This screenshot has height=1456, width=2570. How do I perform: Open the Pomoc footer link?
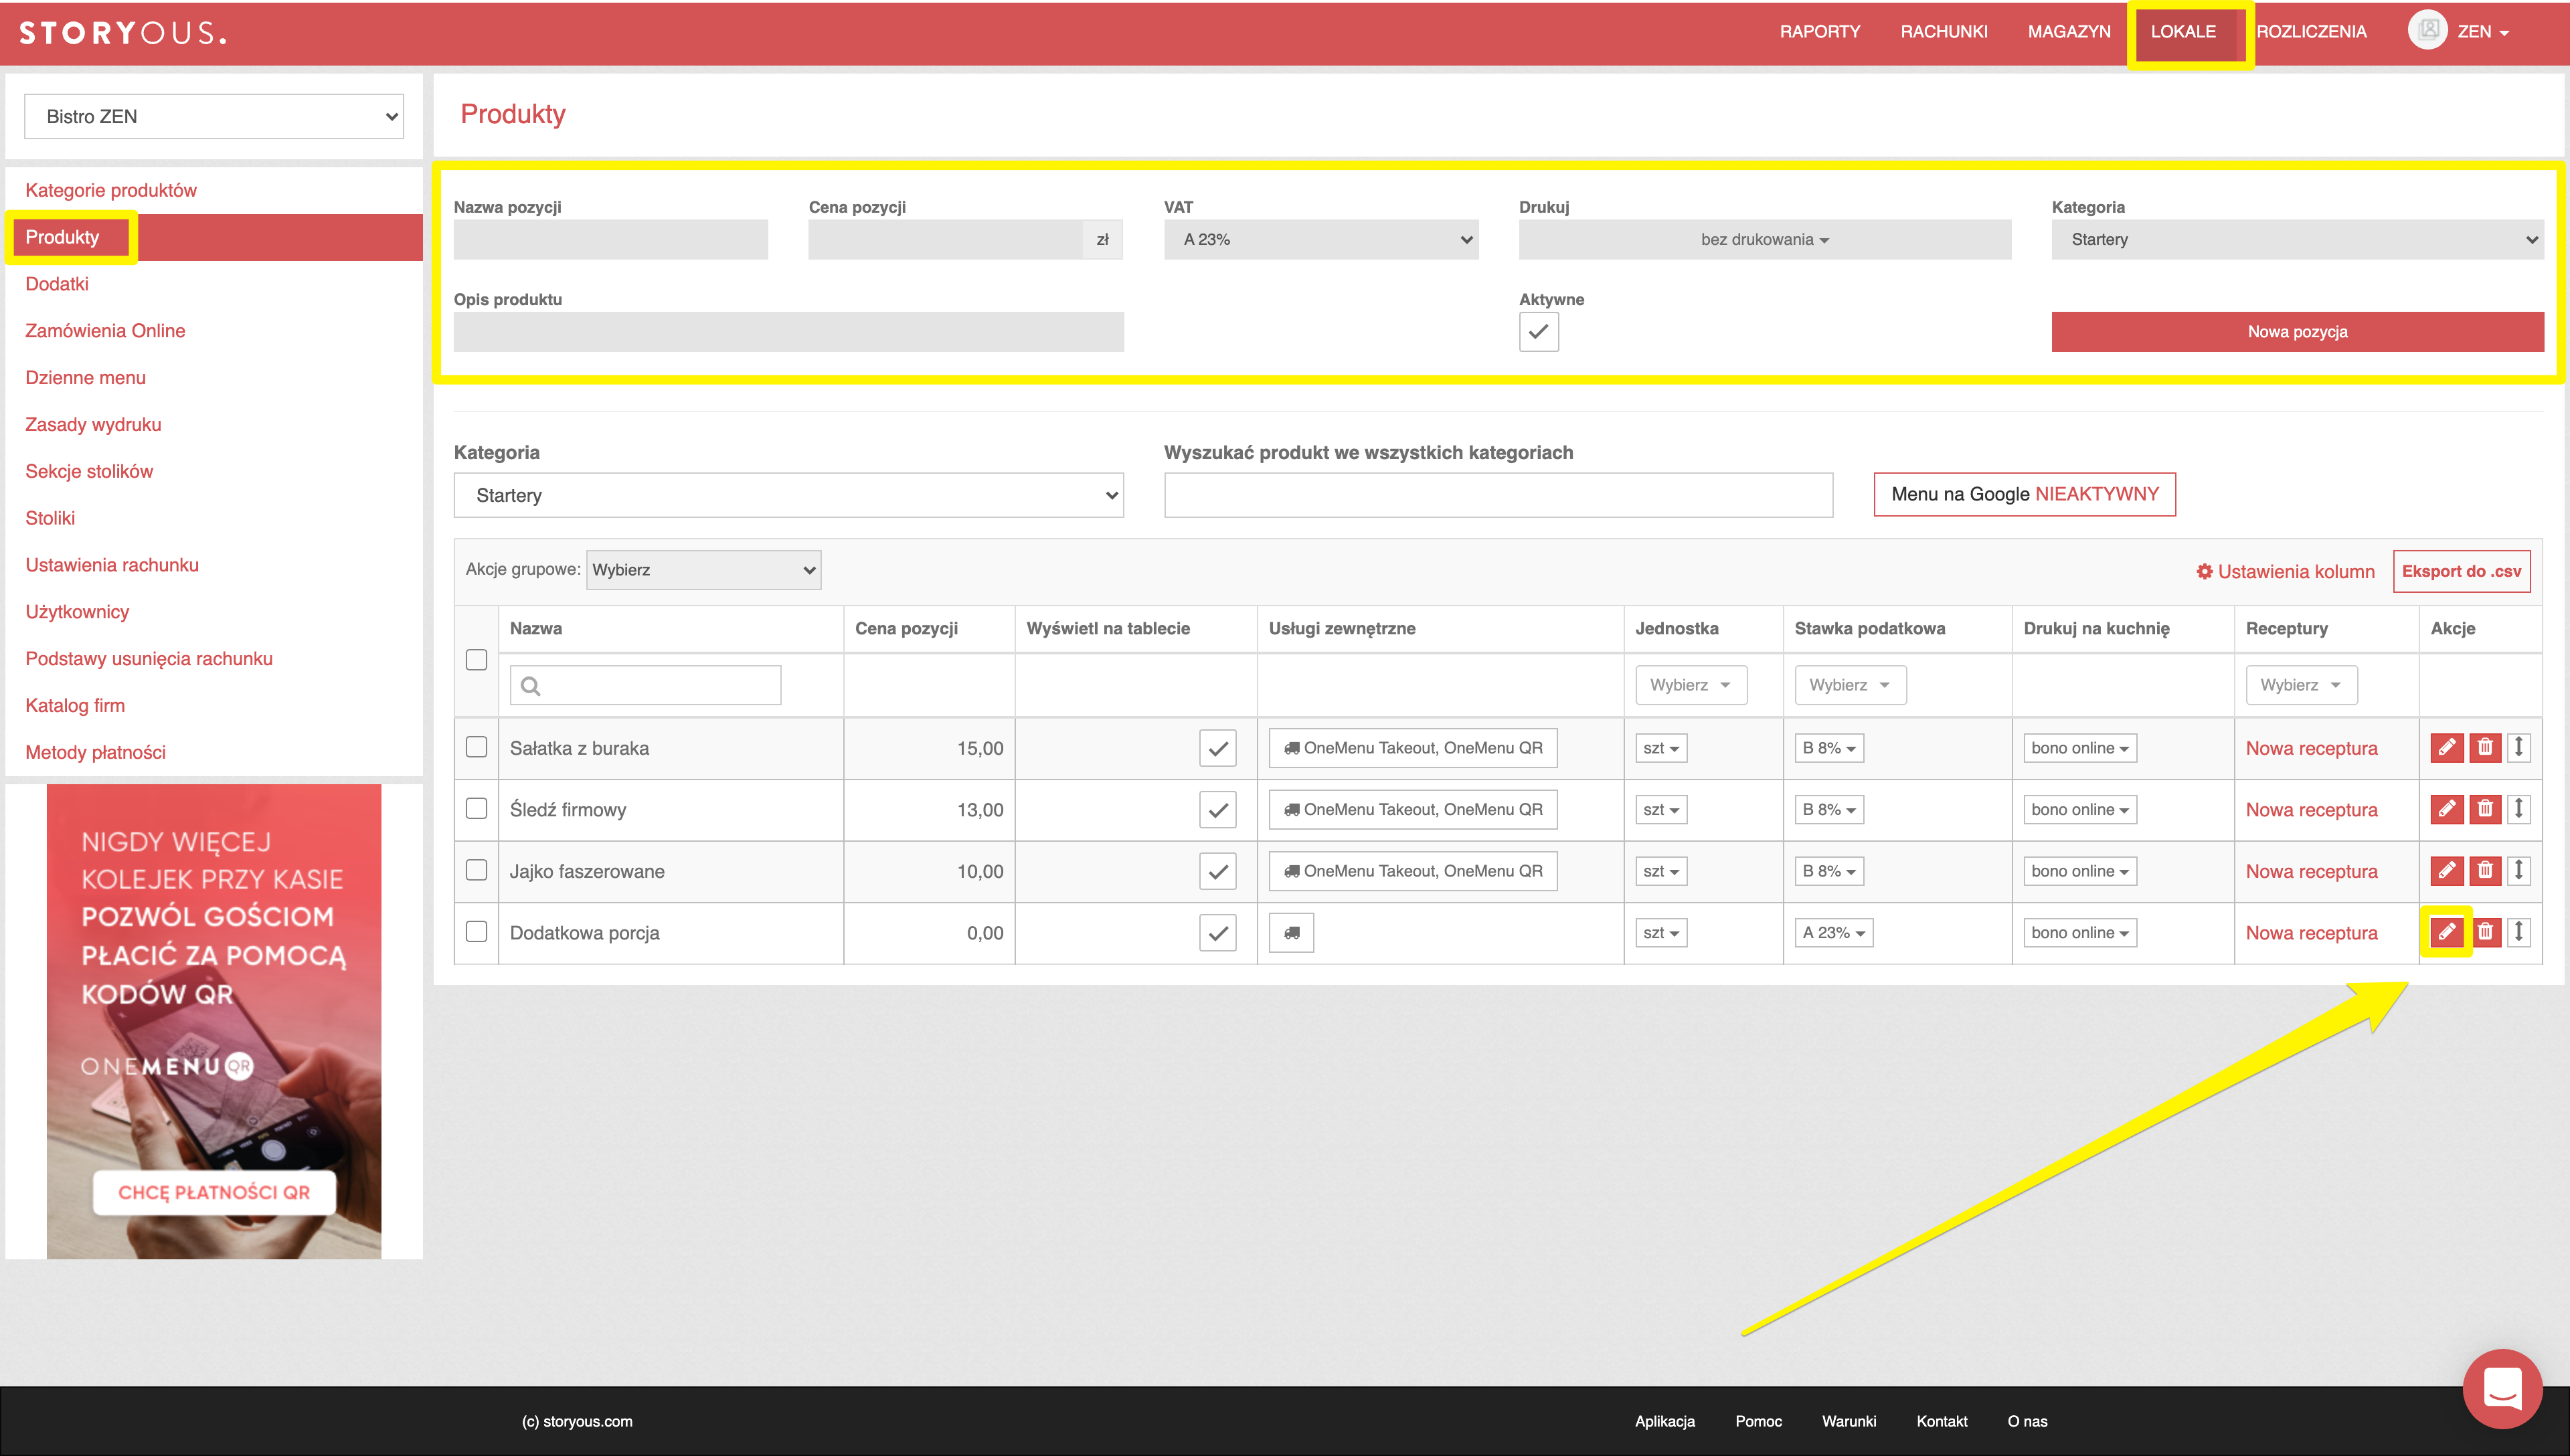click(x=1758, y=1421)
